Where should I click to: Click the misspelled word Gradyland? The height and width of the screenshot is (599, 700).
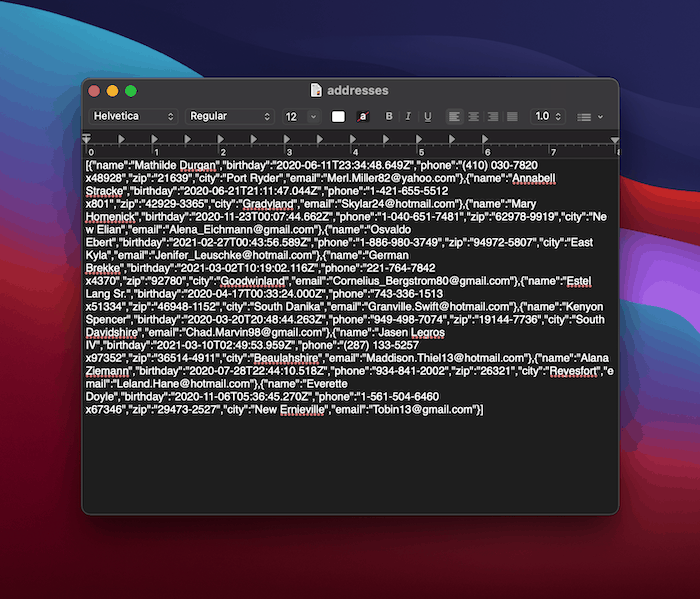[269, 204]
